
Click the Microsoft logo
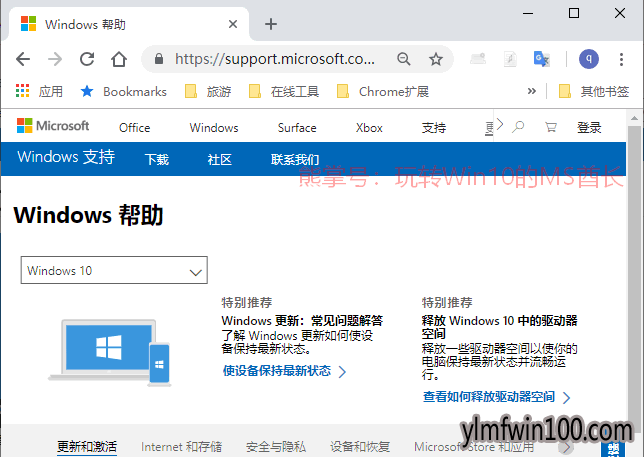(x=53, y=126)
